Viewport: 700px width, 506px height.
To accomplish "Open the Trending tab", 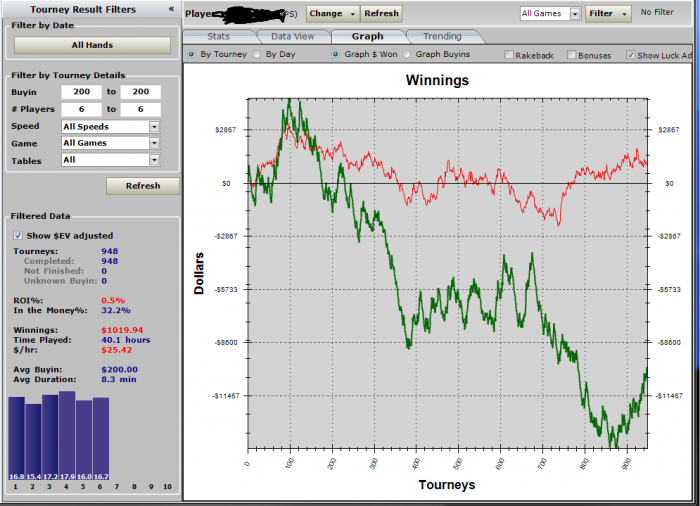I will coord(442,37).
